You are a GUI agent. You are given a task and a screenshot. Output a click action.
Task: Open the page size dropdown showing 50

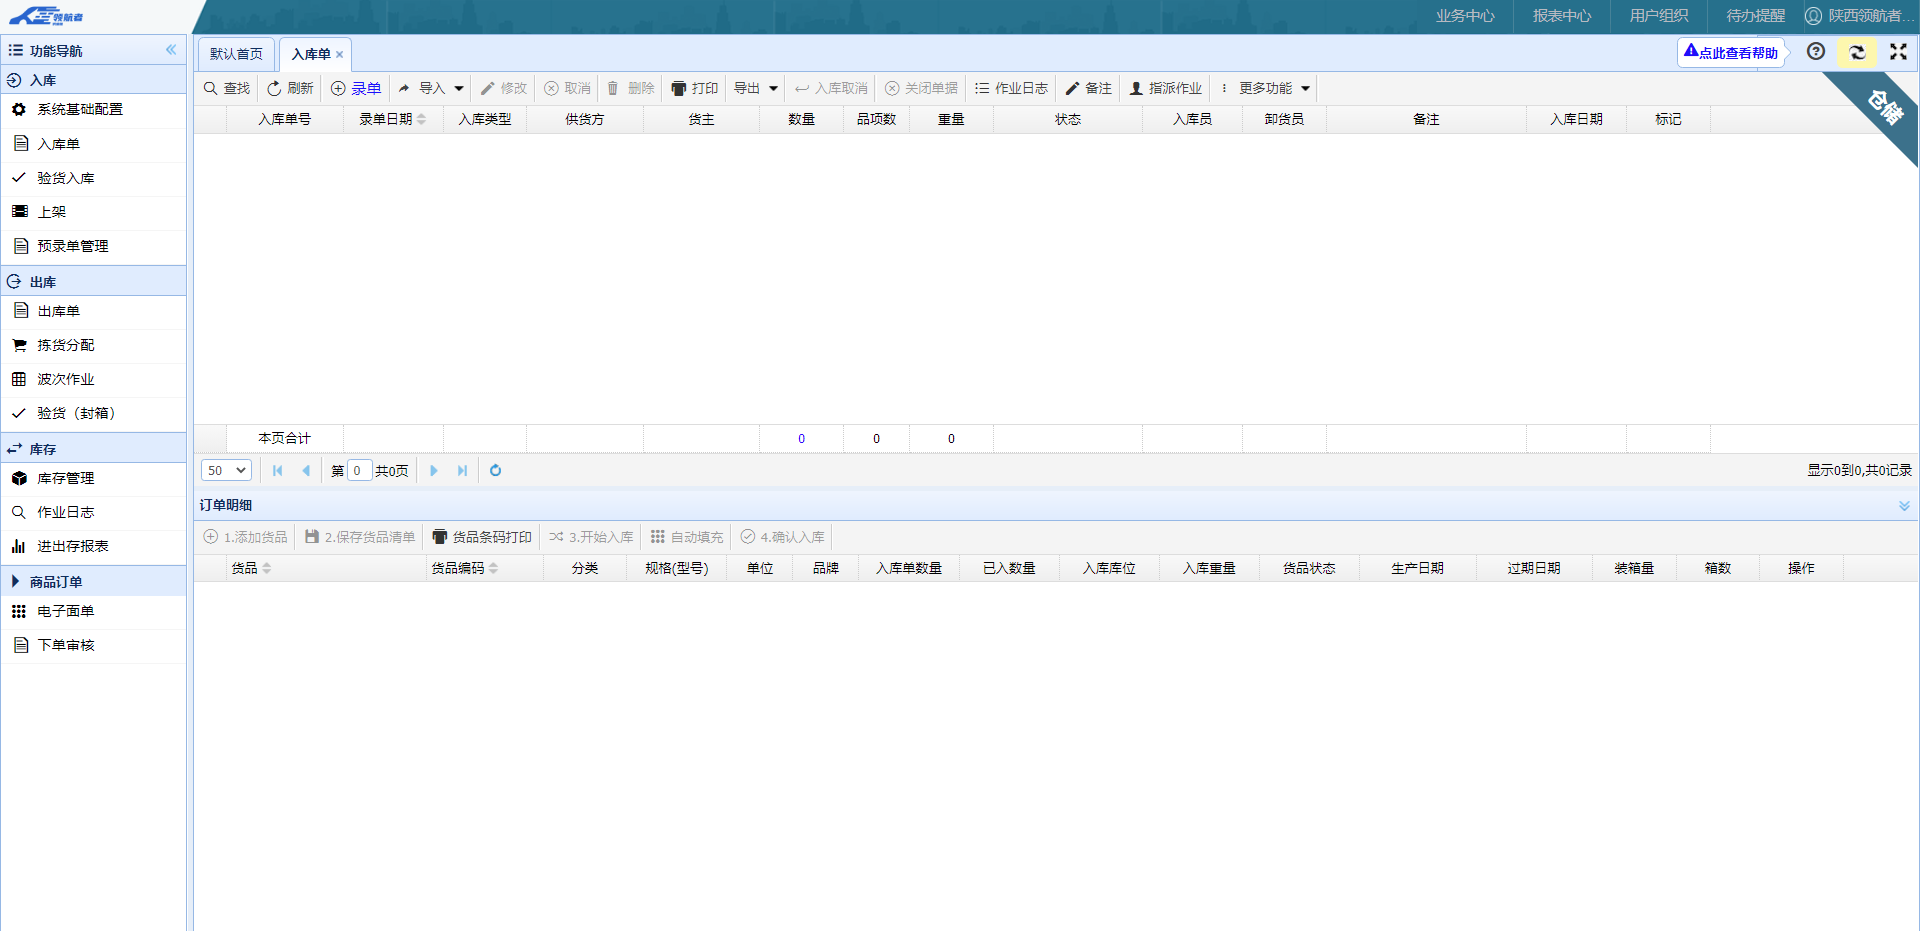226,470
